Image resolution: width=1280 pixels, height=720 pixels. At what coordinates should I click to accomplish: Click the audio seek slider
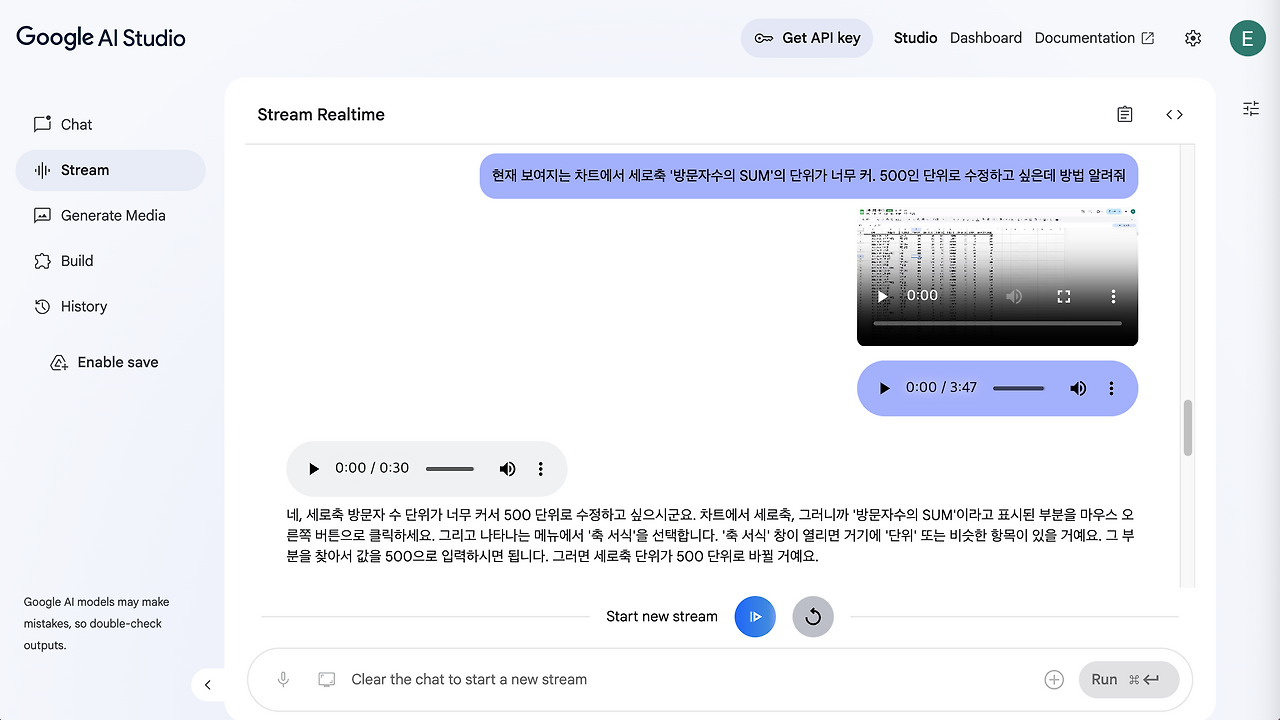1018,388
